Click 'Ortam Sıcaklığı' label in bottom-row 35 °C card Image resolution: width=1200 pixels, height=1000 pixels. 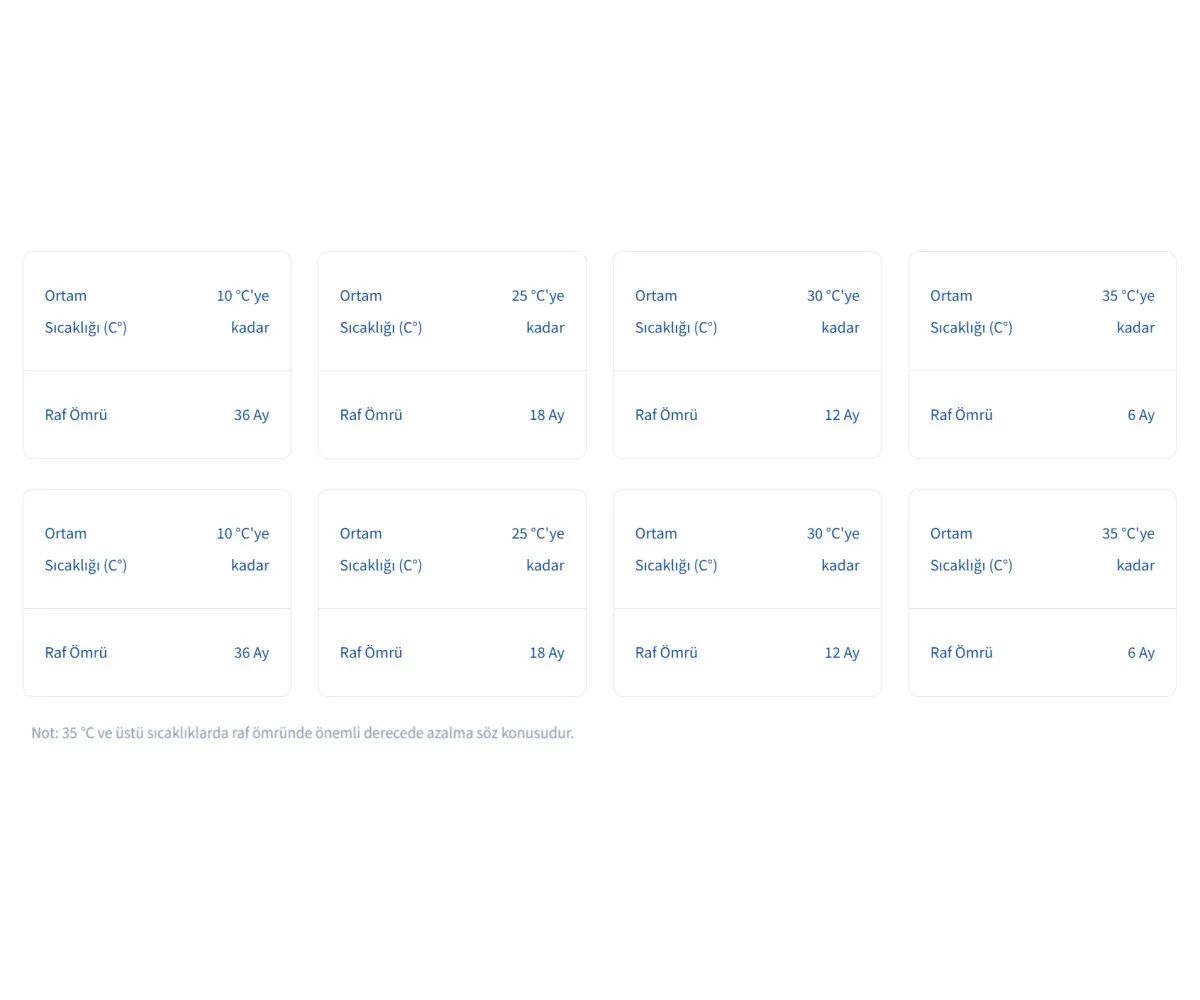click(971, 549)
